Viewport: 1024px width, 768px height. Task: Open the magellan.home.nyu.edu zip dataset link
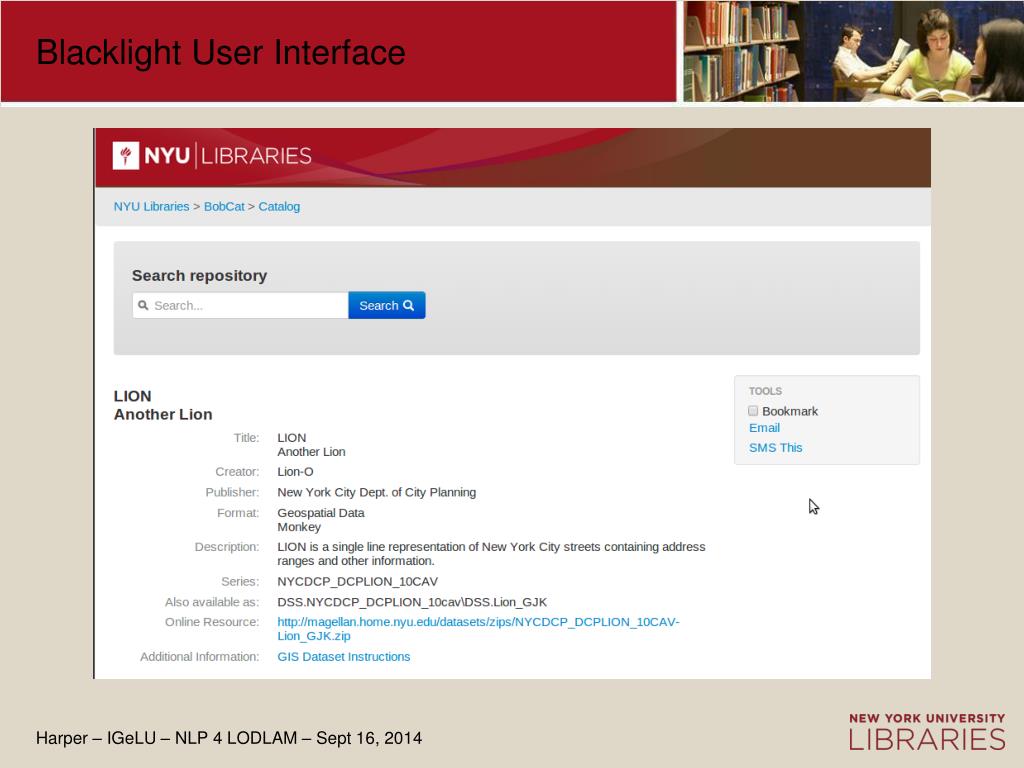[x=478, y=629]
